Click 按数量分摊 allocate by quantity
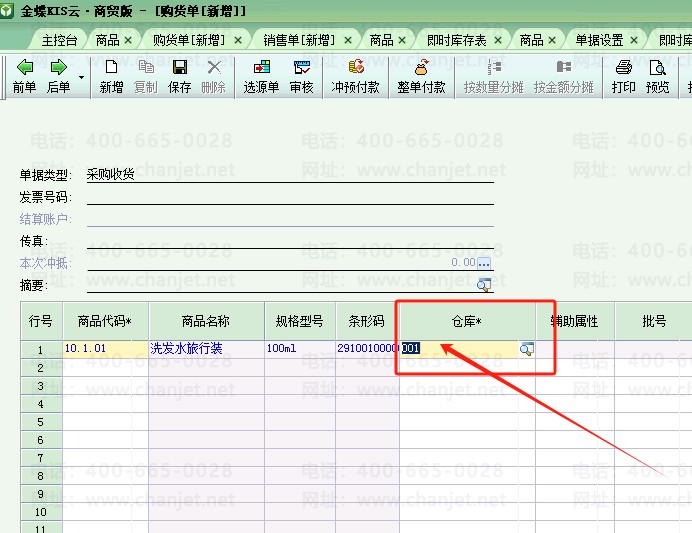This screenshot has height=533, width=692. (493, 76)
